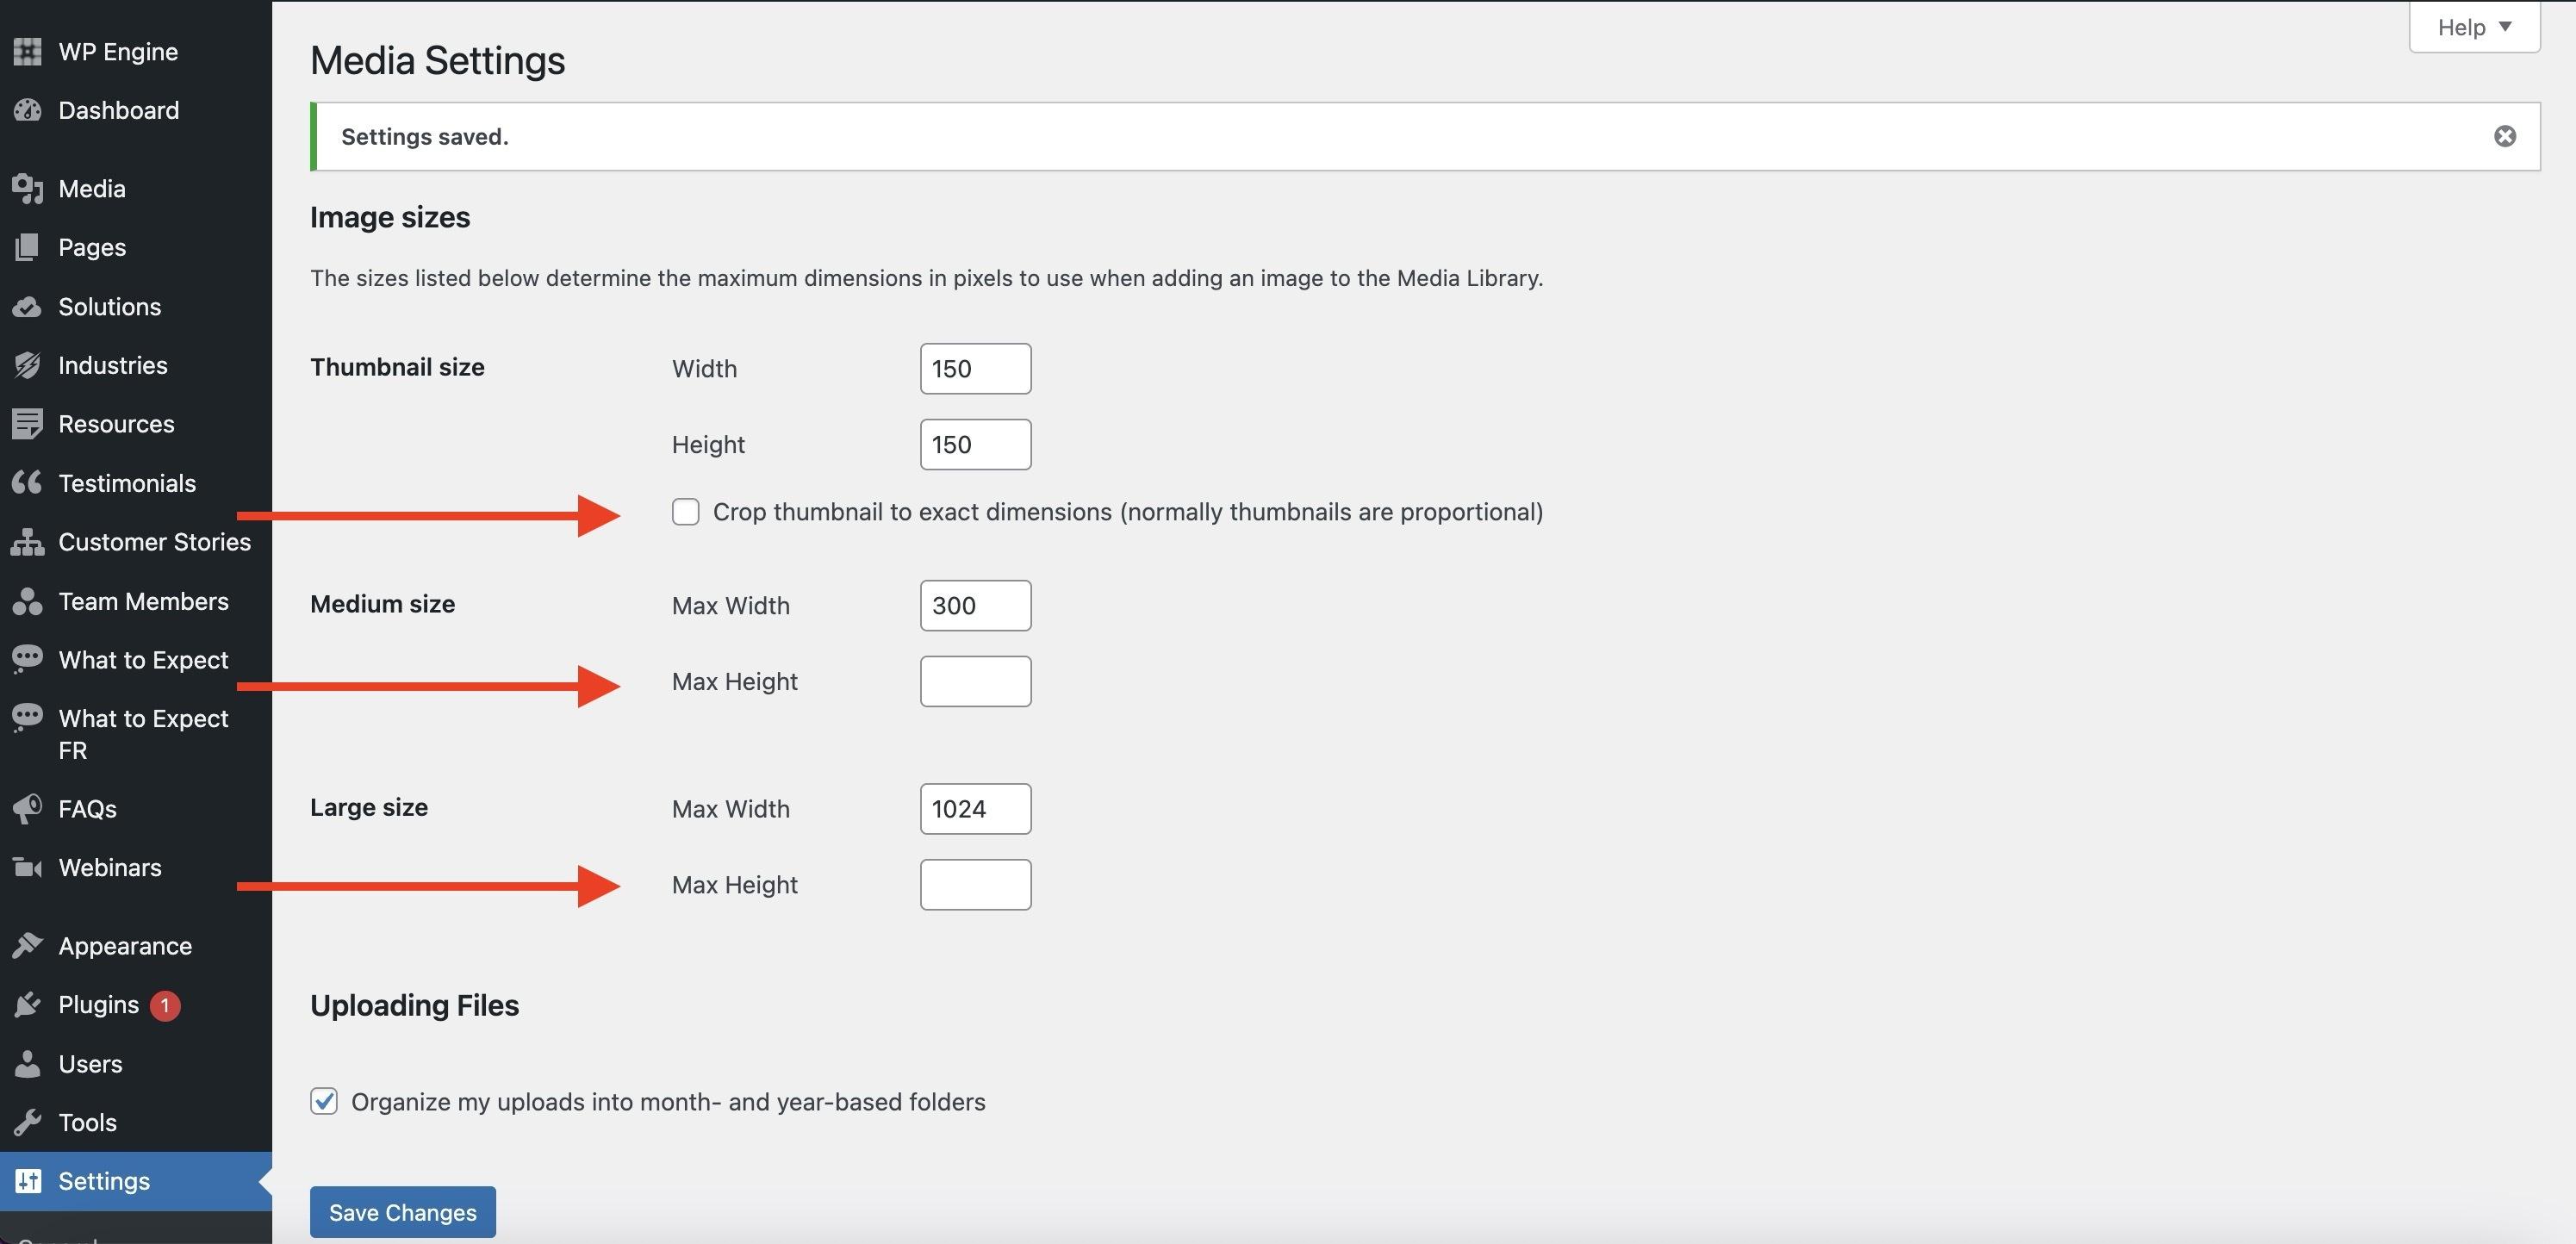Click the Customer Stories hierarchy icon

(x=27, y=542)
